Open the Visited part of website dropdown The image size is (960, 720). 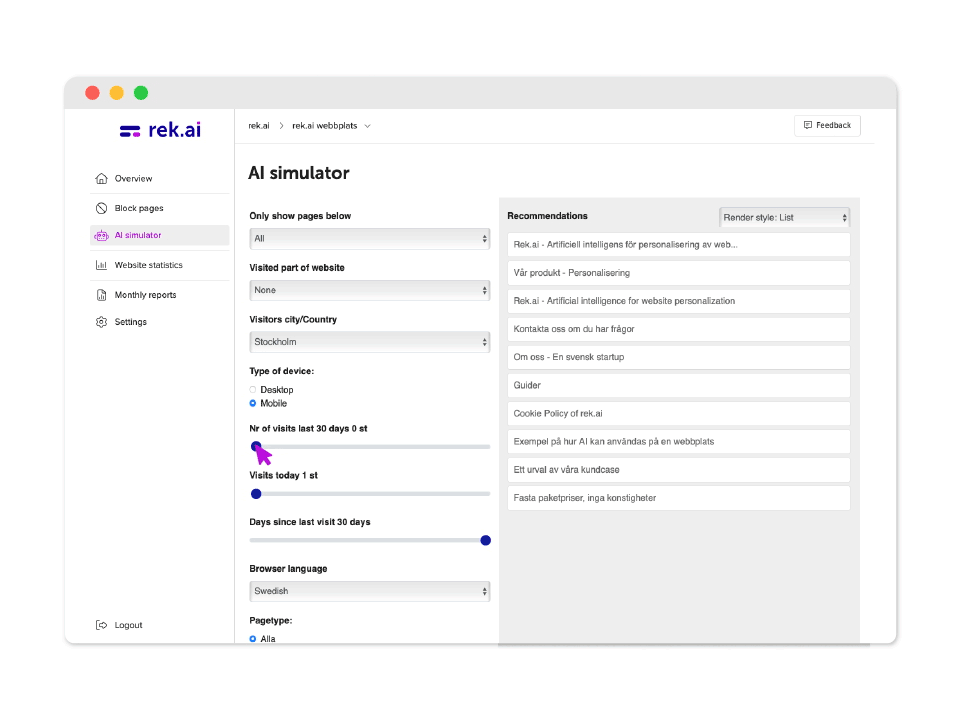(x=370, y=290)
